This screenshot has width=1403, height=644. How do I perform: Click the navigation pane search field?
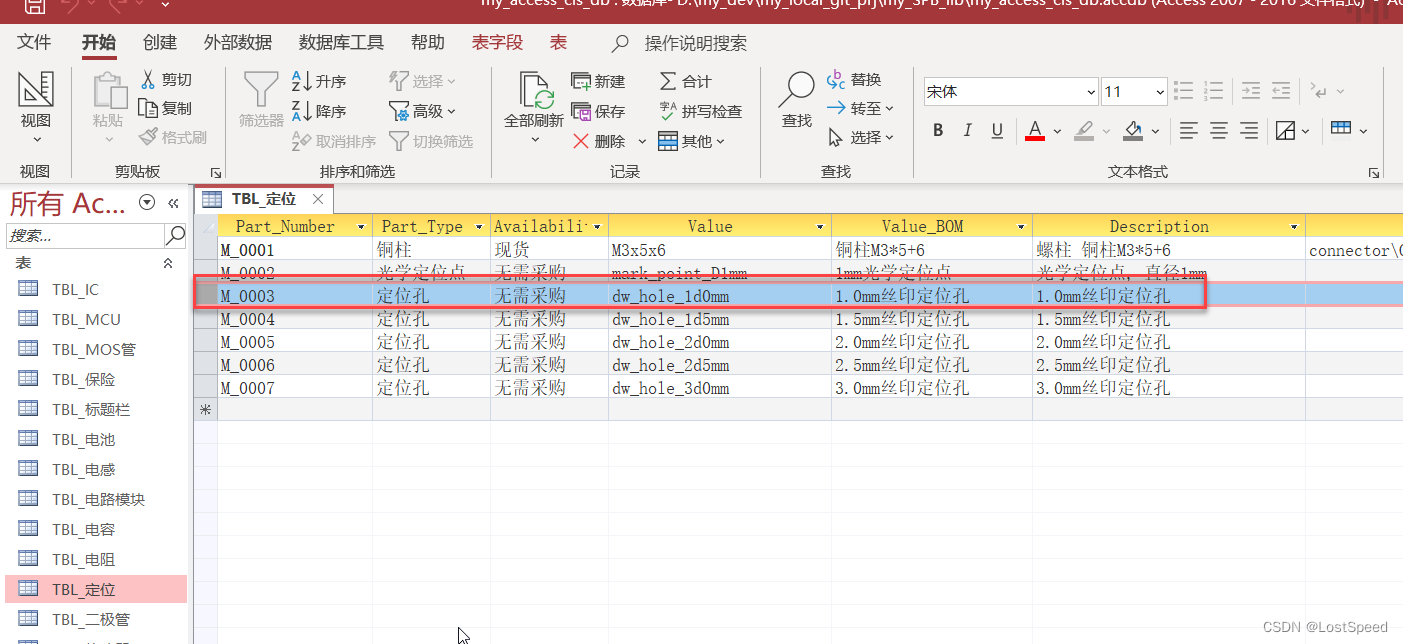(x=85, y=236)
